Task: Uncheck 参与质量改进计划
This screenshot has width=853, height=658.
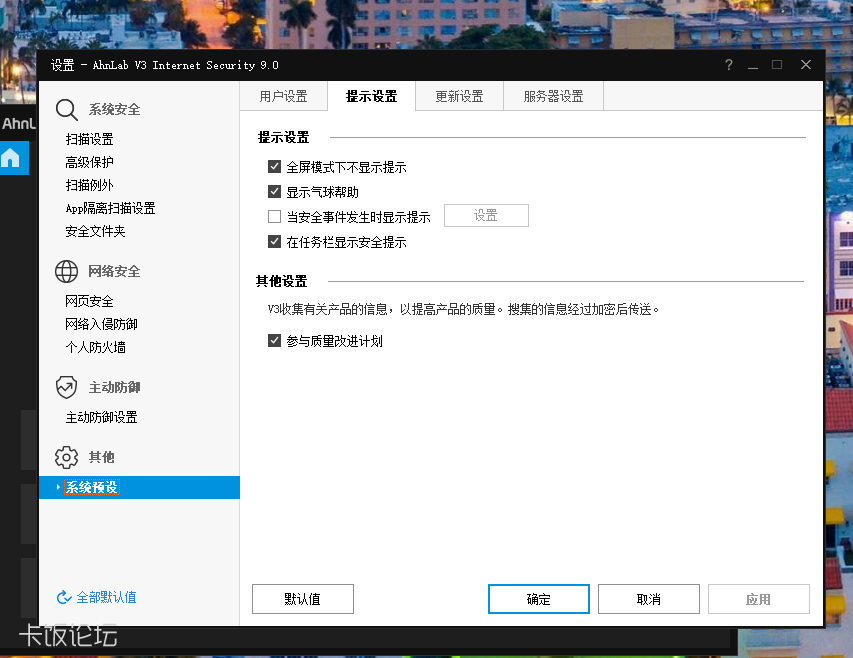Action: [274, 340]
